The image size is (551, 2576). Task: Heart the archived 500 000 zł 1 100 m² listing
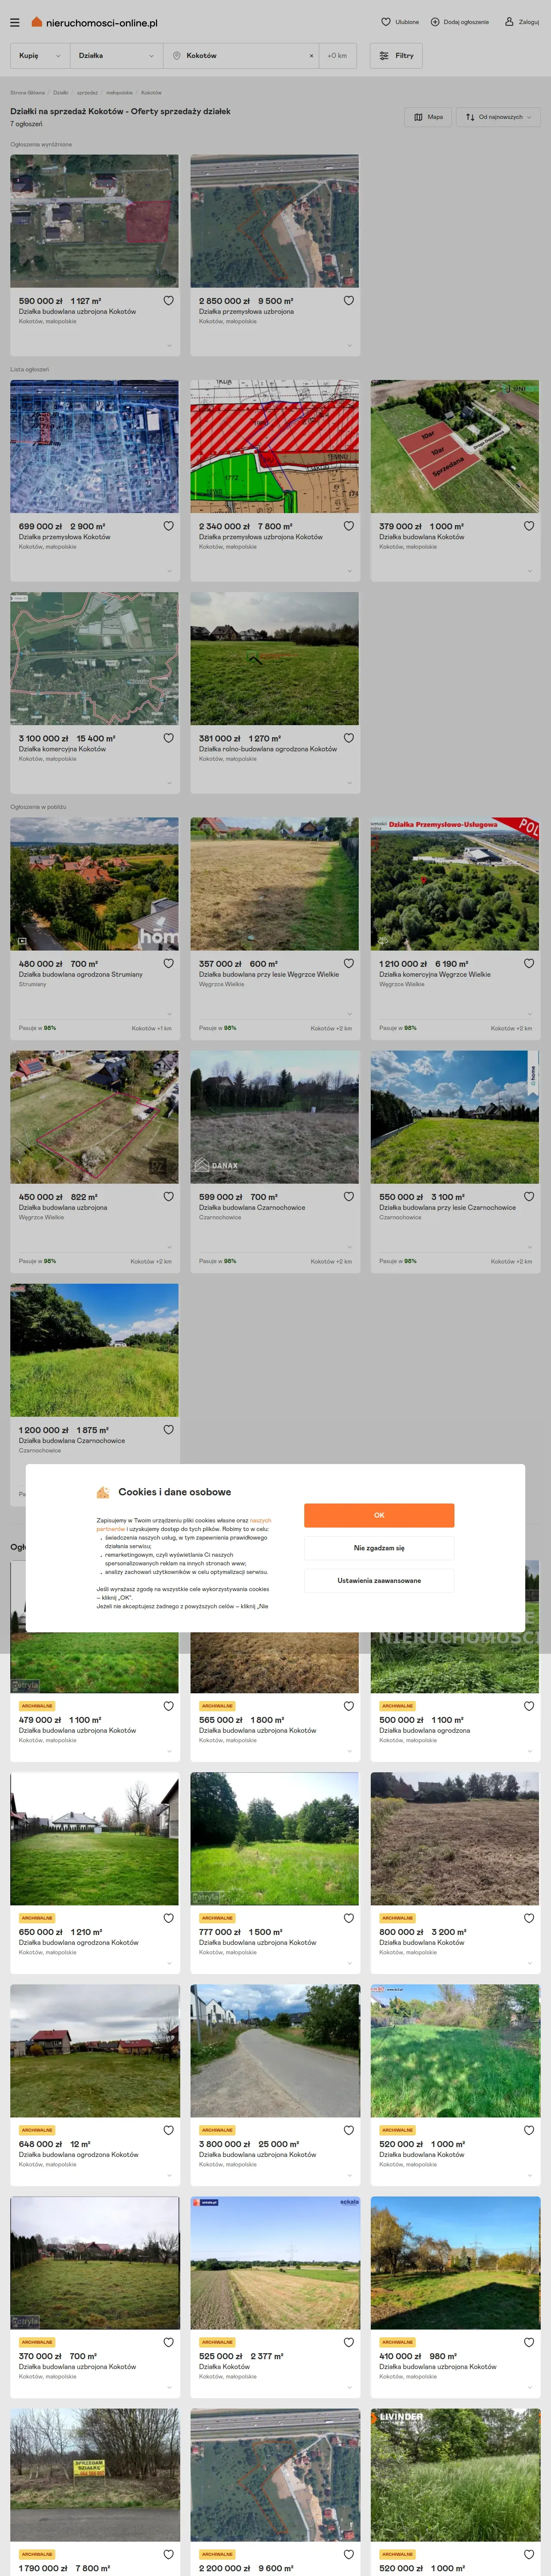pos(529,1707)
